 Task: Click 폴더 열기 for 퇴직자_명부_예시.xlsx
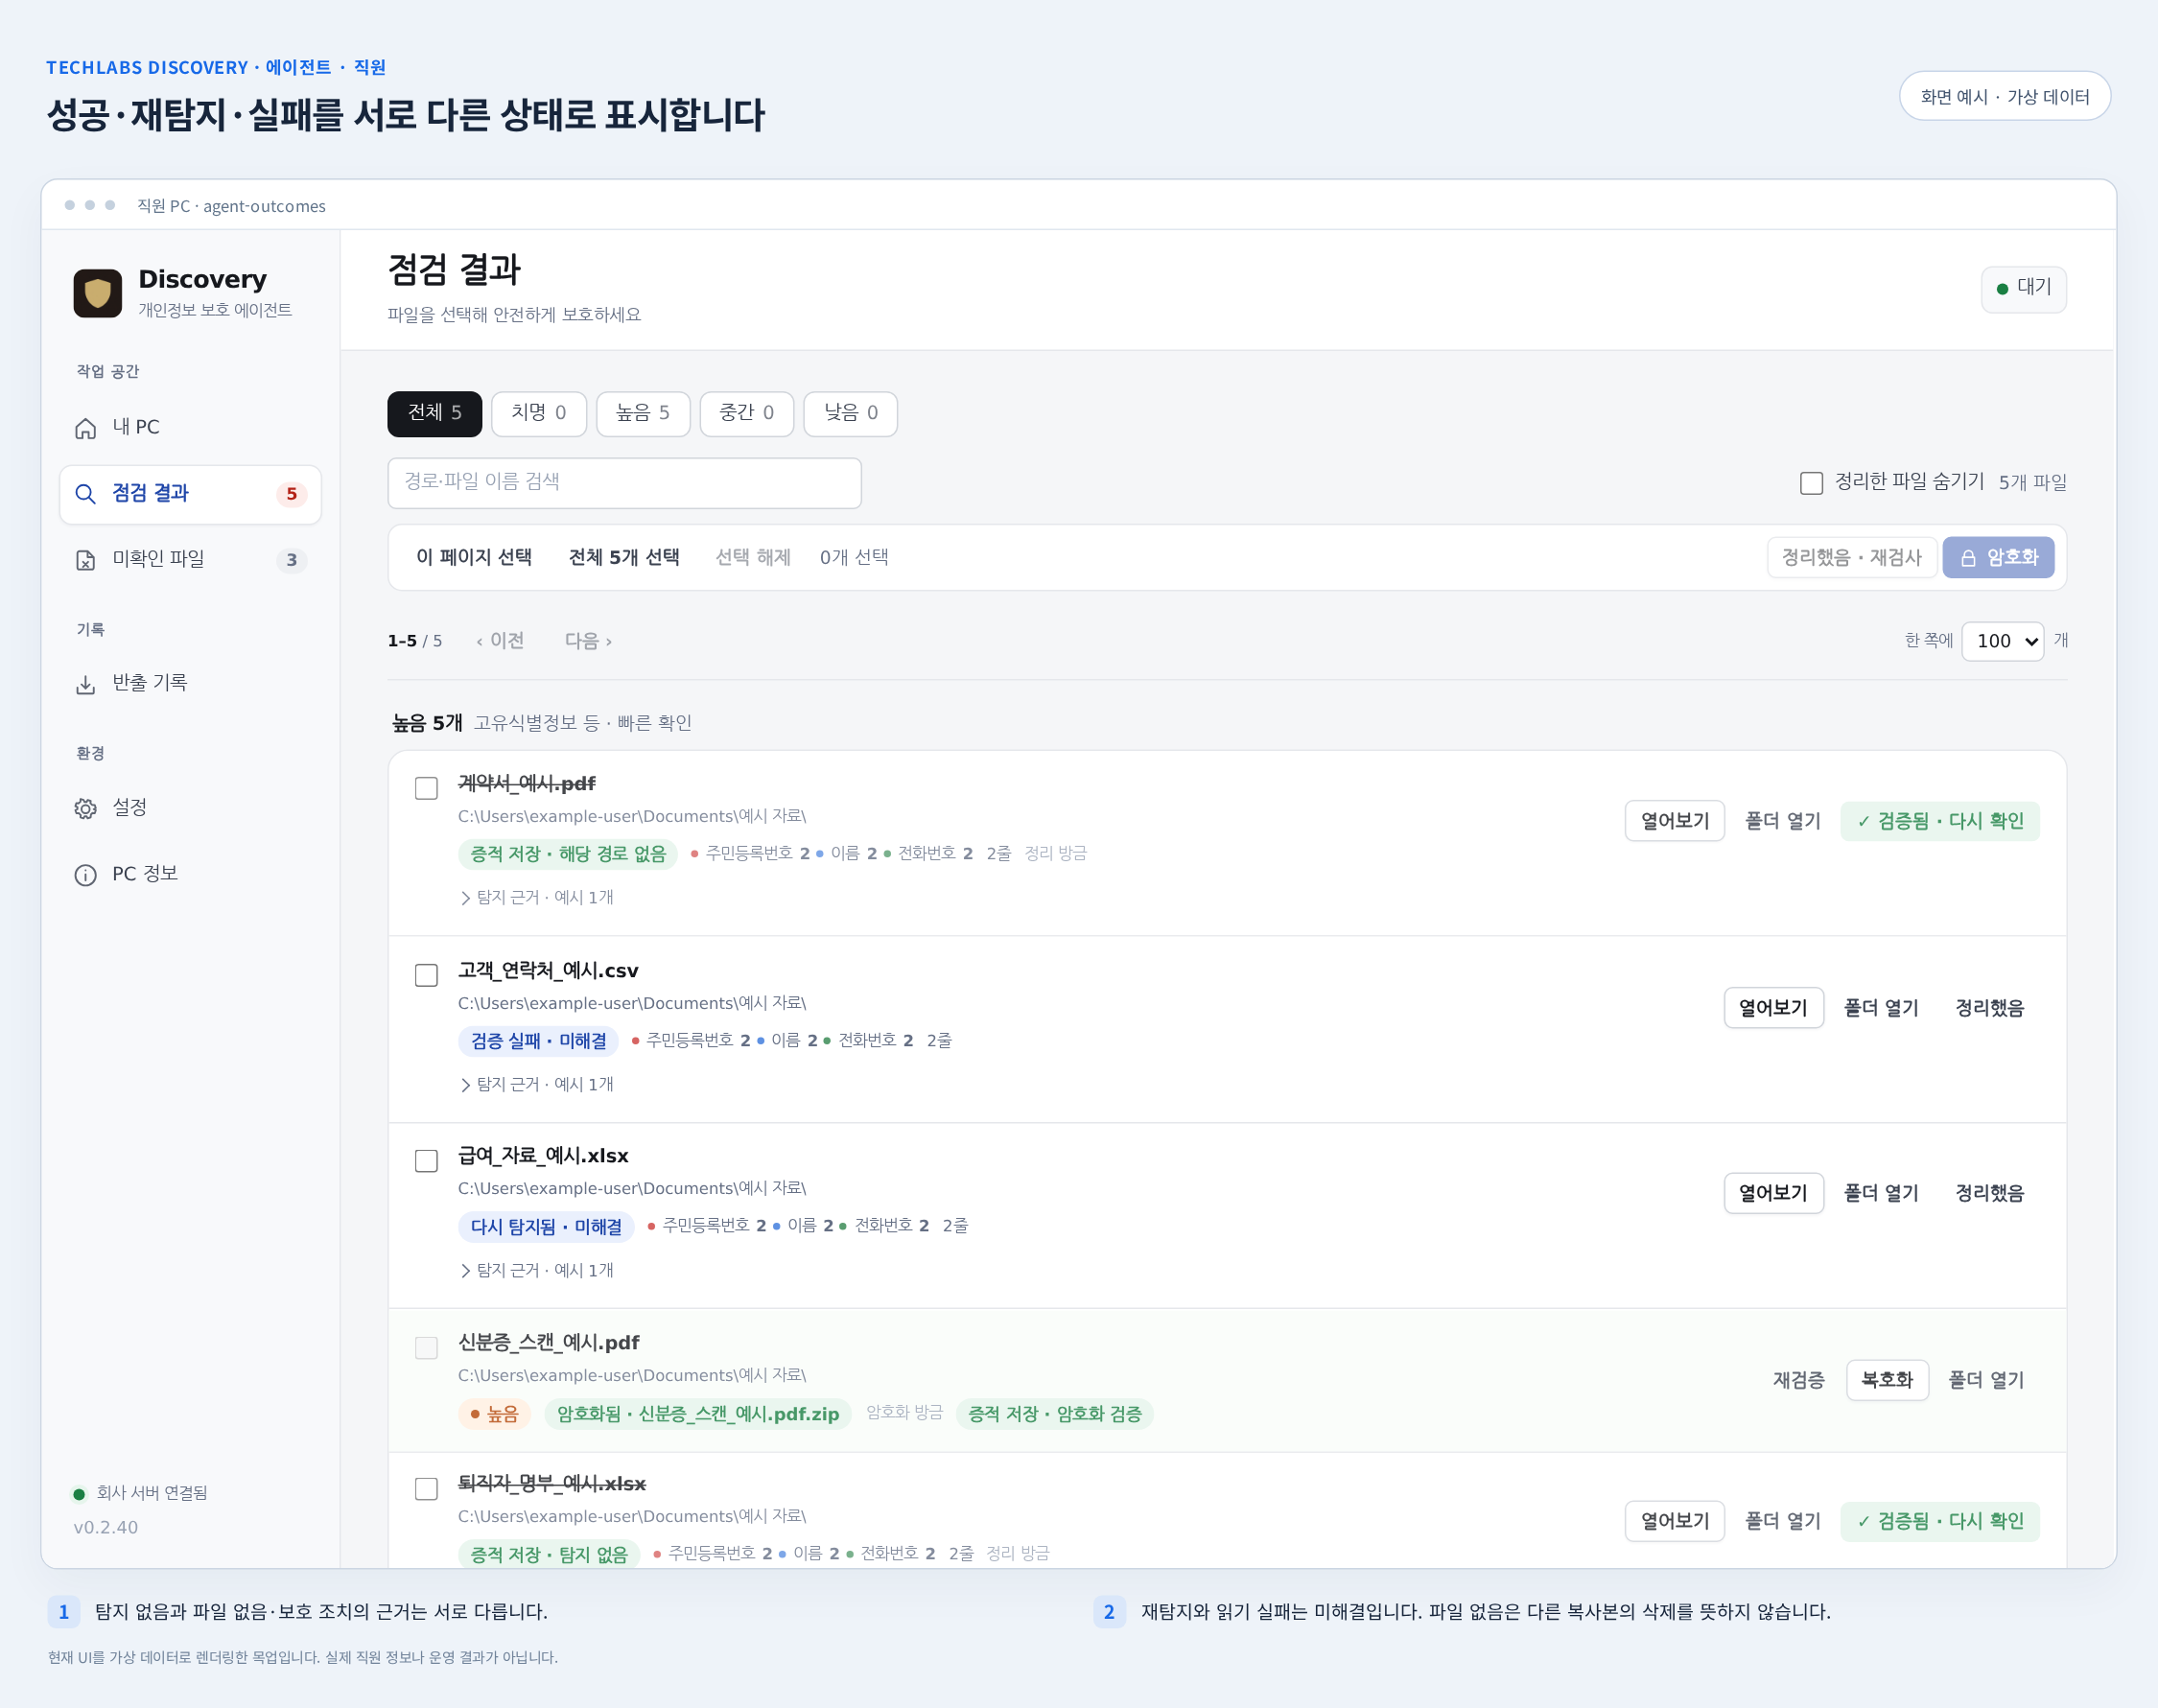click(1783, 1521)
